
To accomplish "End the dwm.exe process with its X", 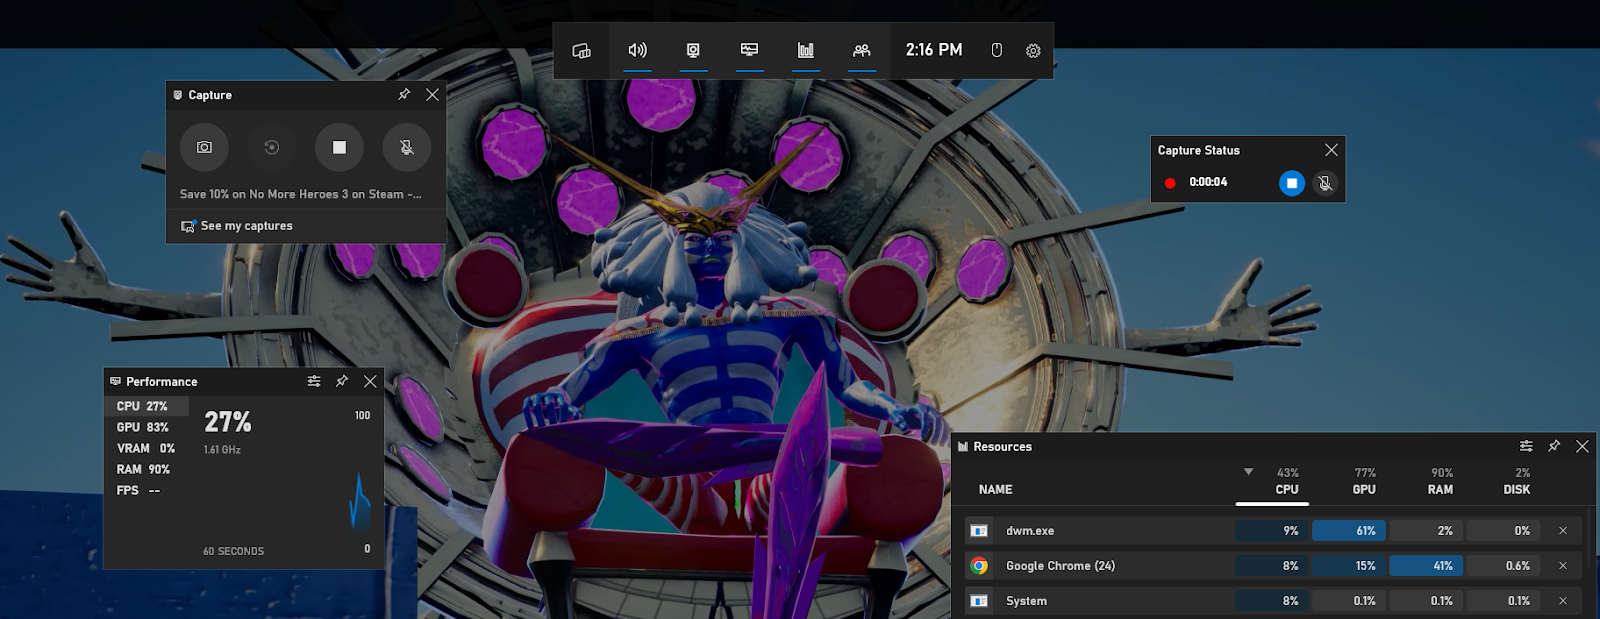I will [1563, 531].
